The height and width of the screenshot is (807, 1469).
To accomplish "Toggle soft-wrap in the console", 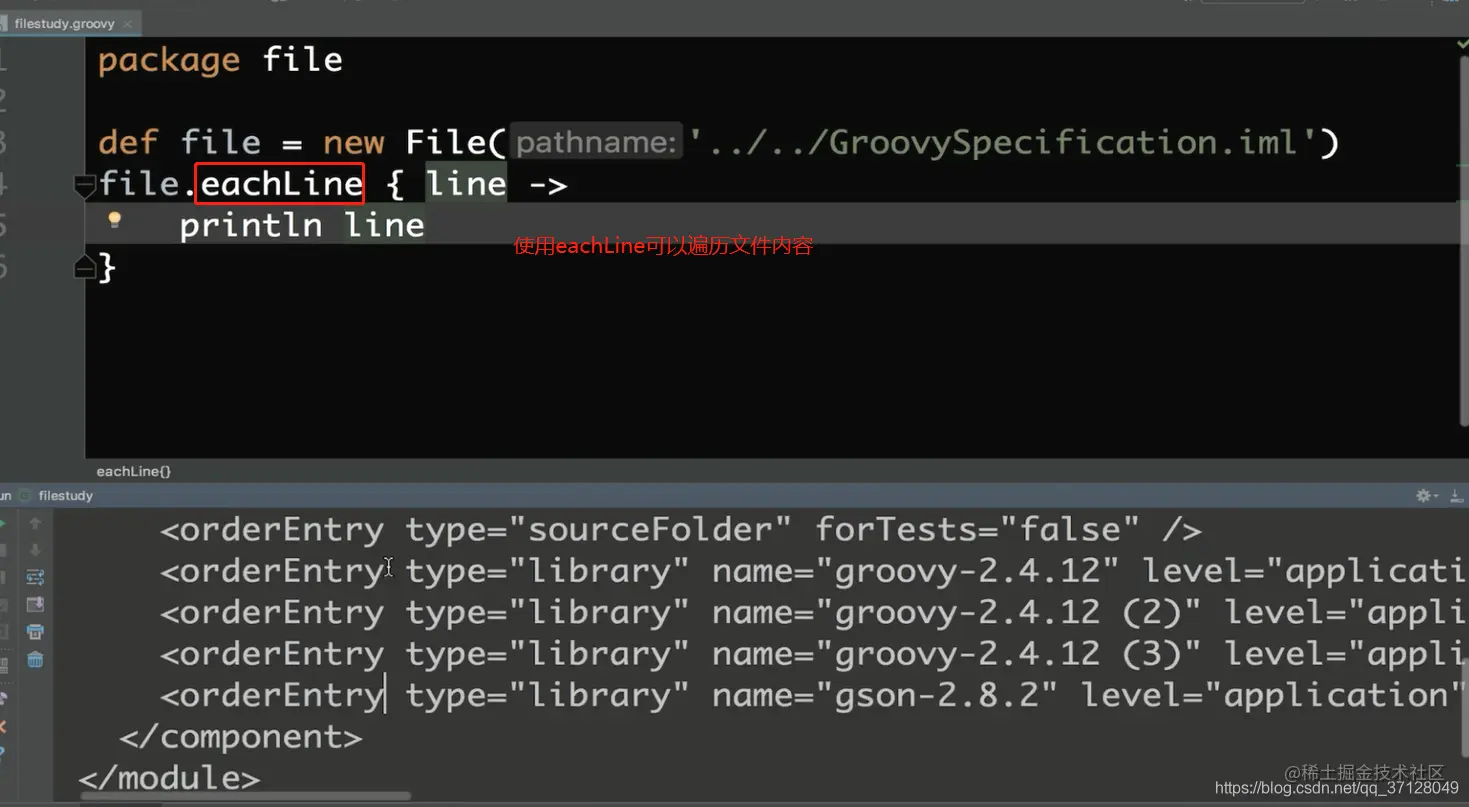I will 35,577.
